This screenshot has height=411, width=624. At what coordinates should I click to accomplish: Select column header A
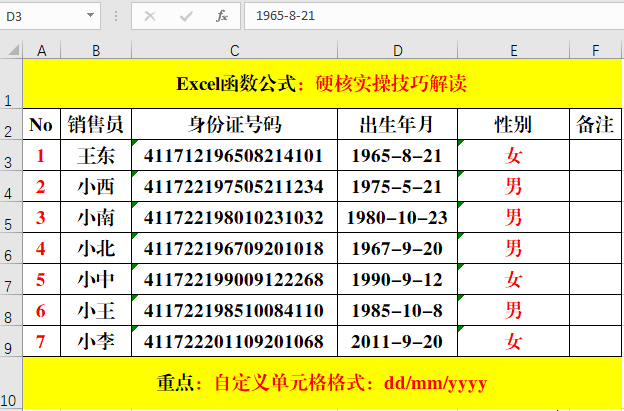click(x=41, y=50)
